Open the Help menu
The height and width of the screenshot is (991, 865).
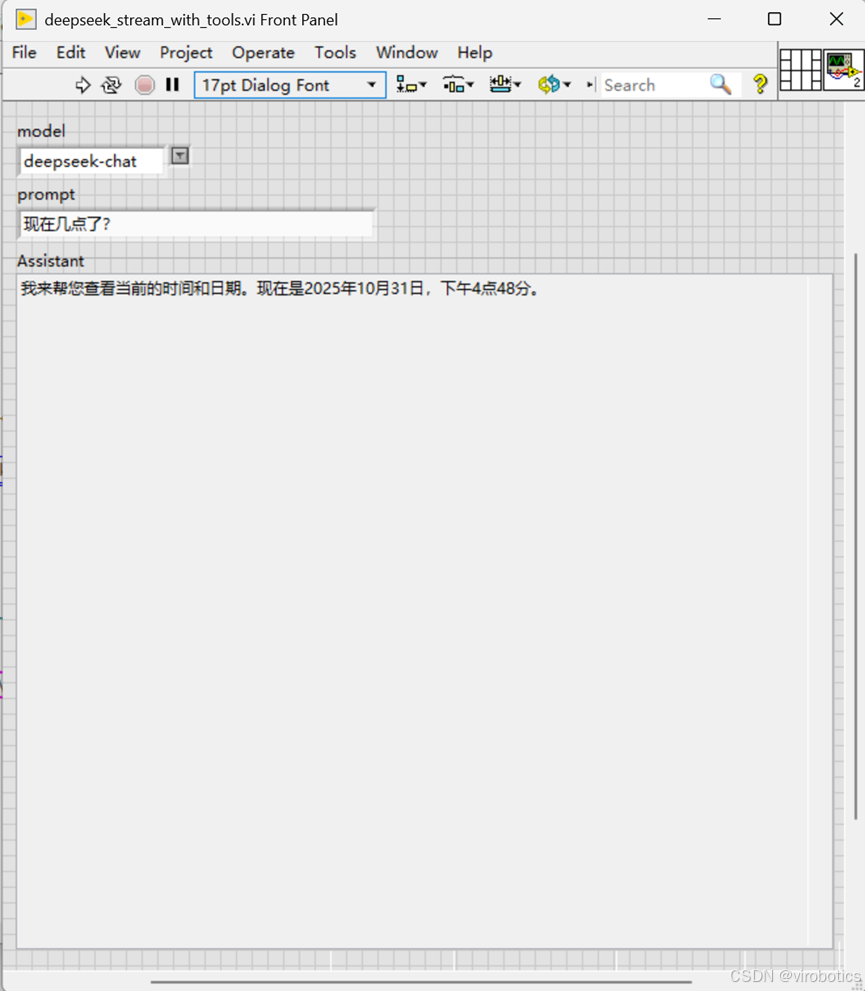(475, 52)
